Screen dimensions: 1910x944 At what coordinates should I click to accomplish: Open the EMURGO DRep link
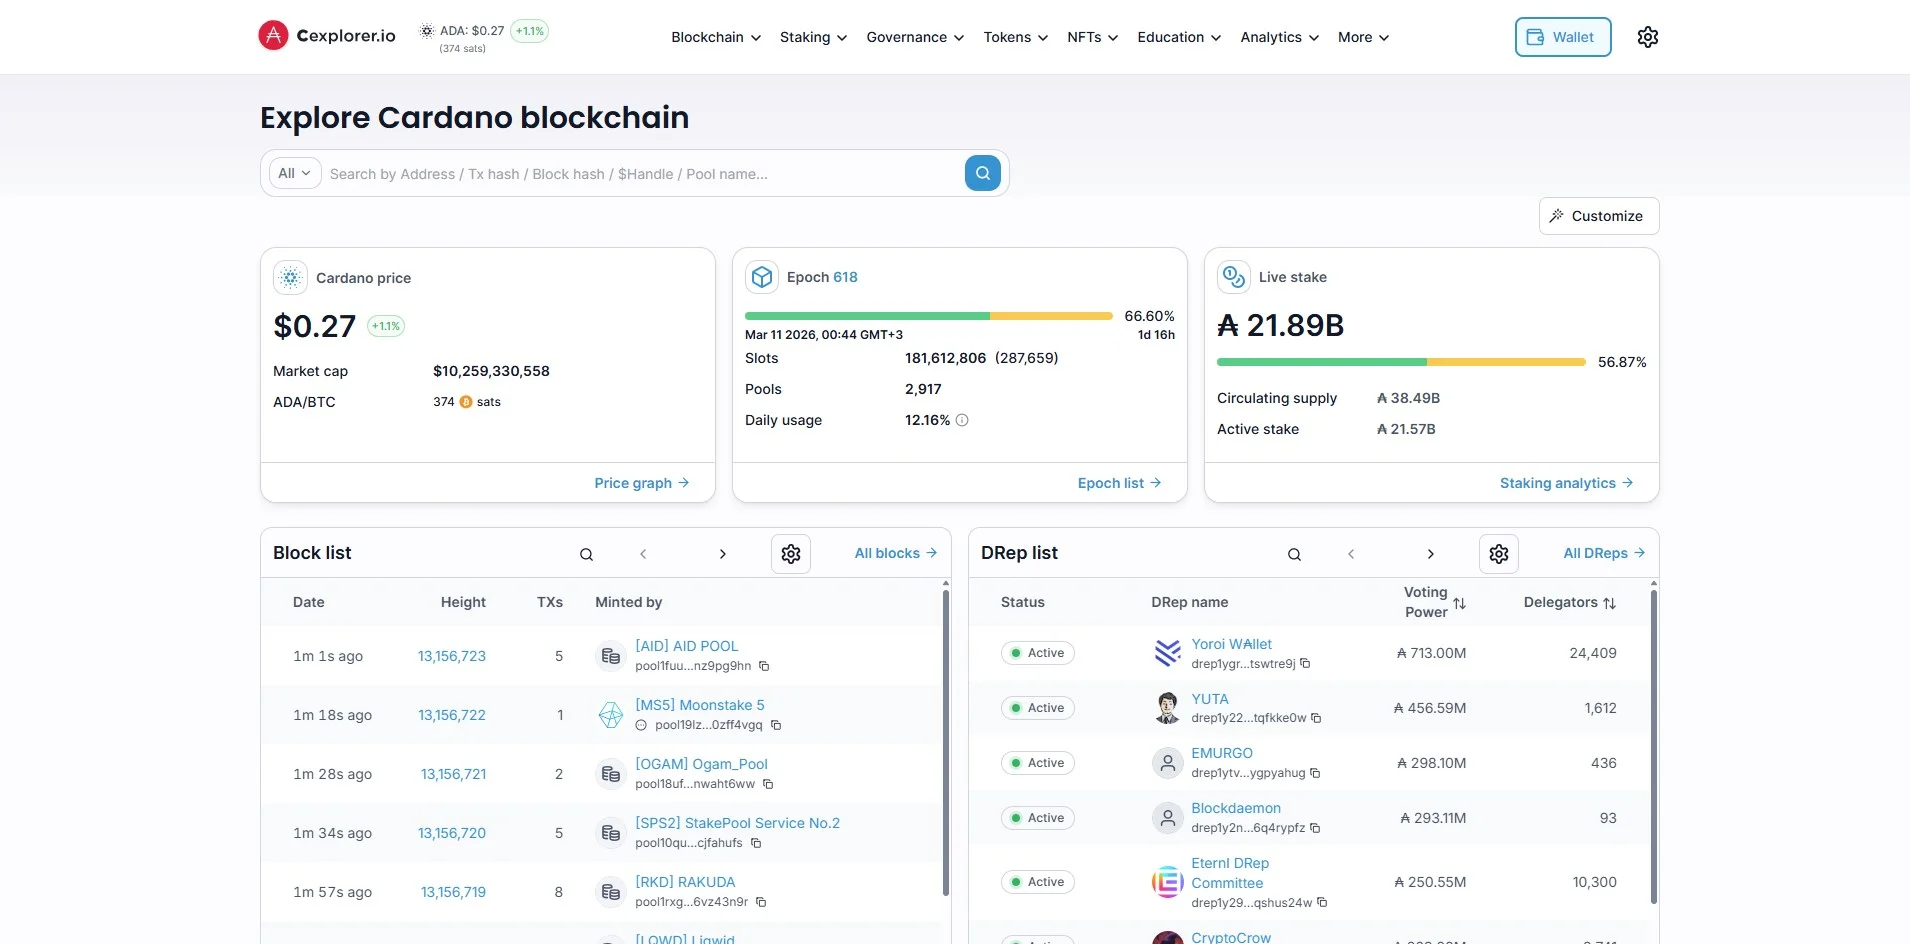click(x=1222, y=753)
